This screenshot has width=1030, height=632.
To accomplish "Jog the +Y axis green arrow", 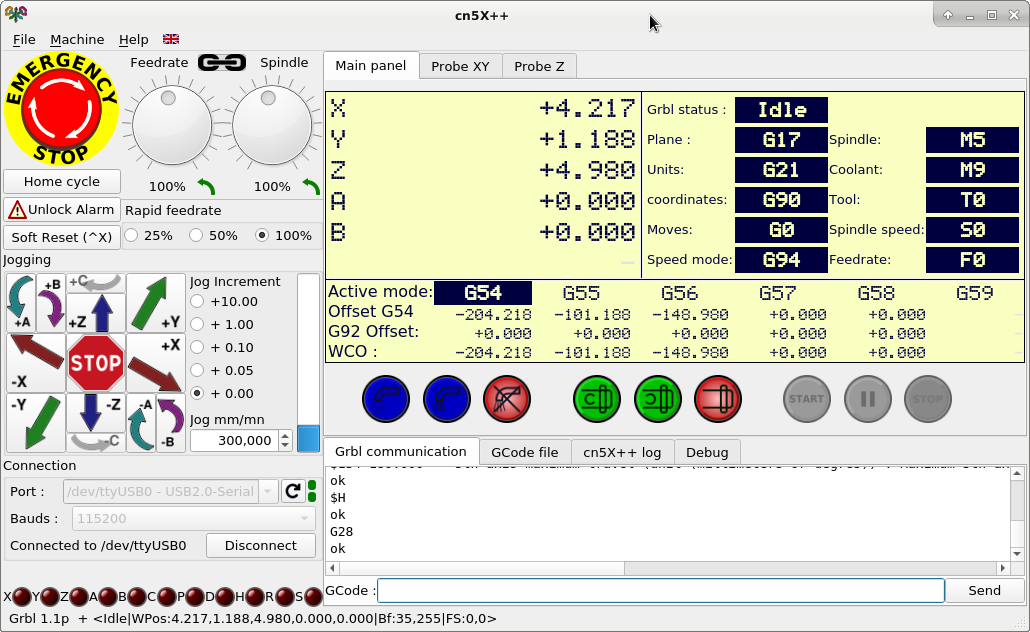I will (155, 302).
